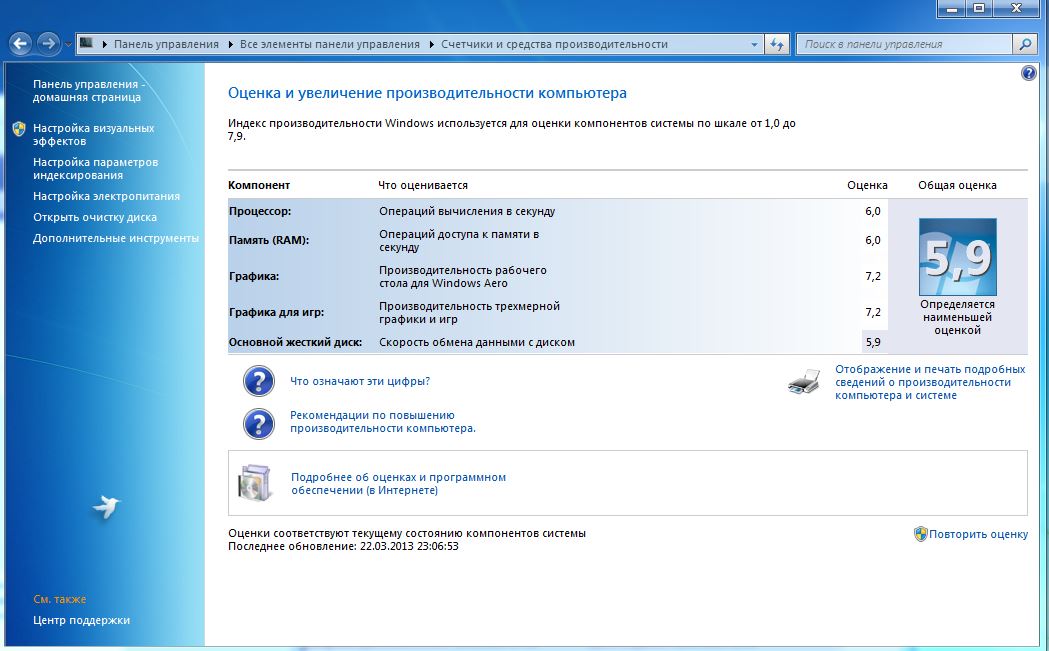Click question icon beside 'Рекомендации по повышению'
Image resolution: width=1049 pixels, height=651 pixels.
pos(259,424)
